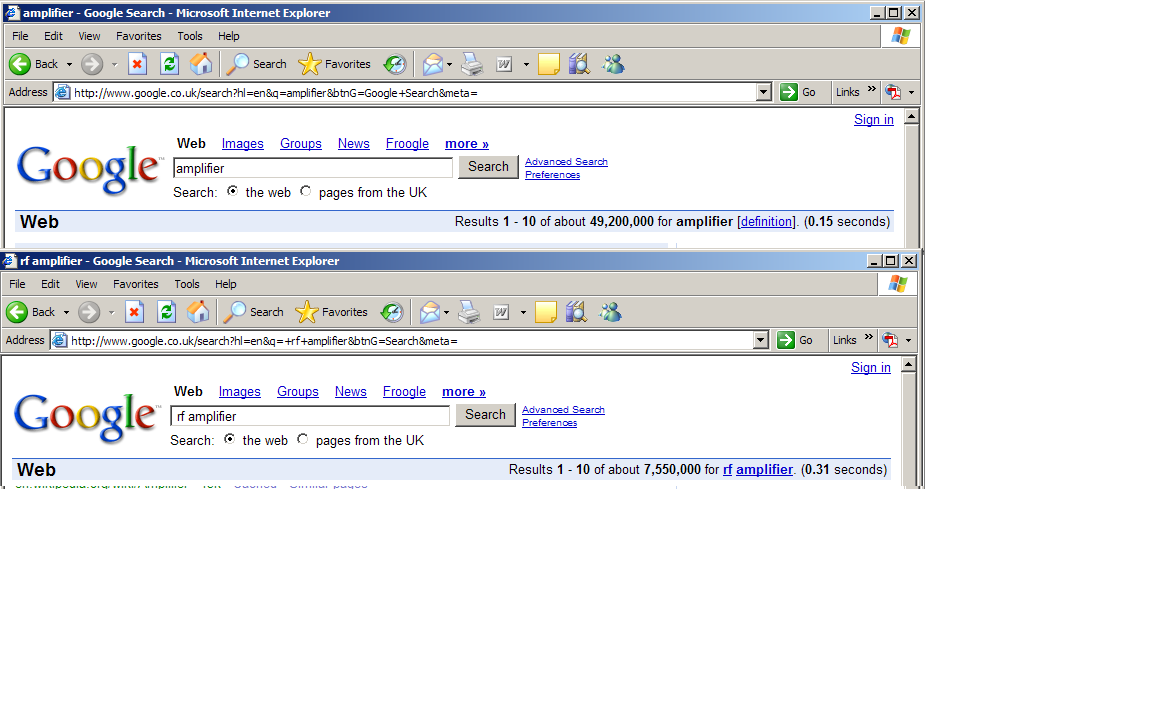Expand Links chevron in amplifier window
Screen dimensions: 1164x709
pyautogui.click(x=872, y=89)
